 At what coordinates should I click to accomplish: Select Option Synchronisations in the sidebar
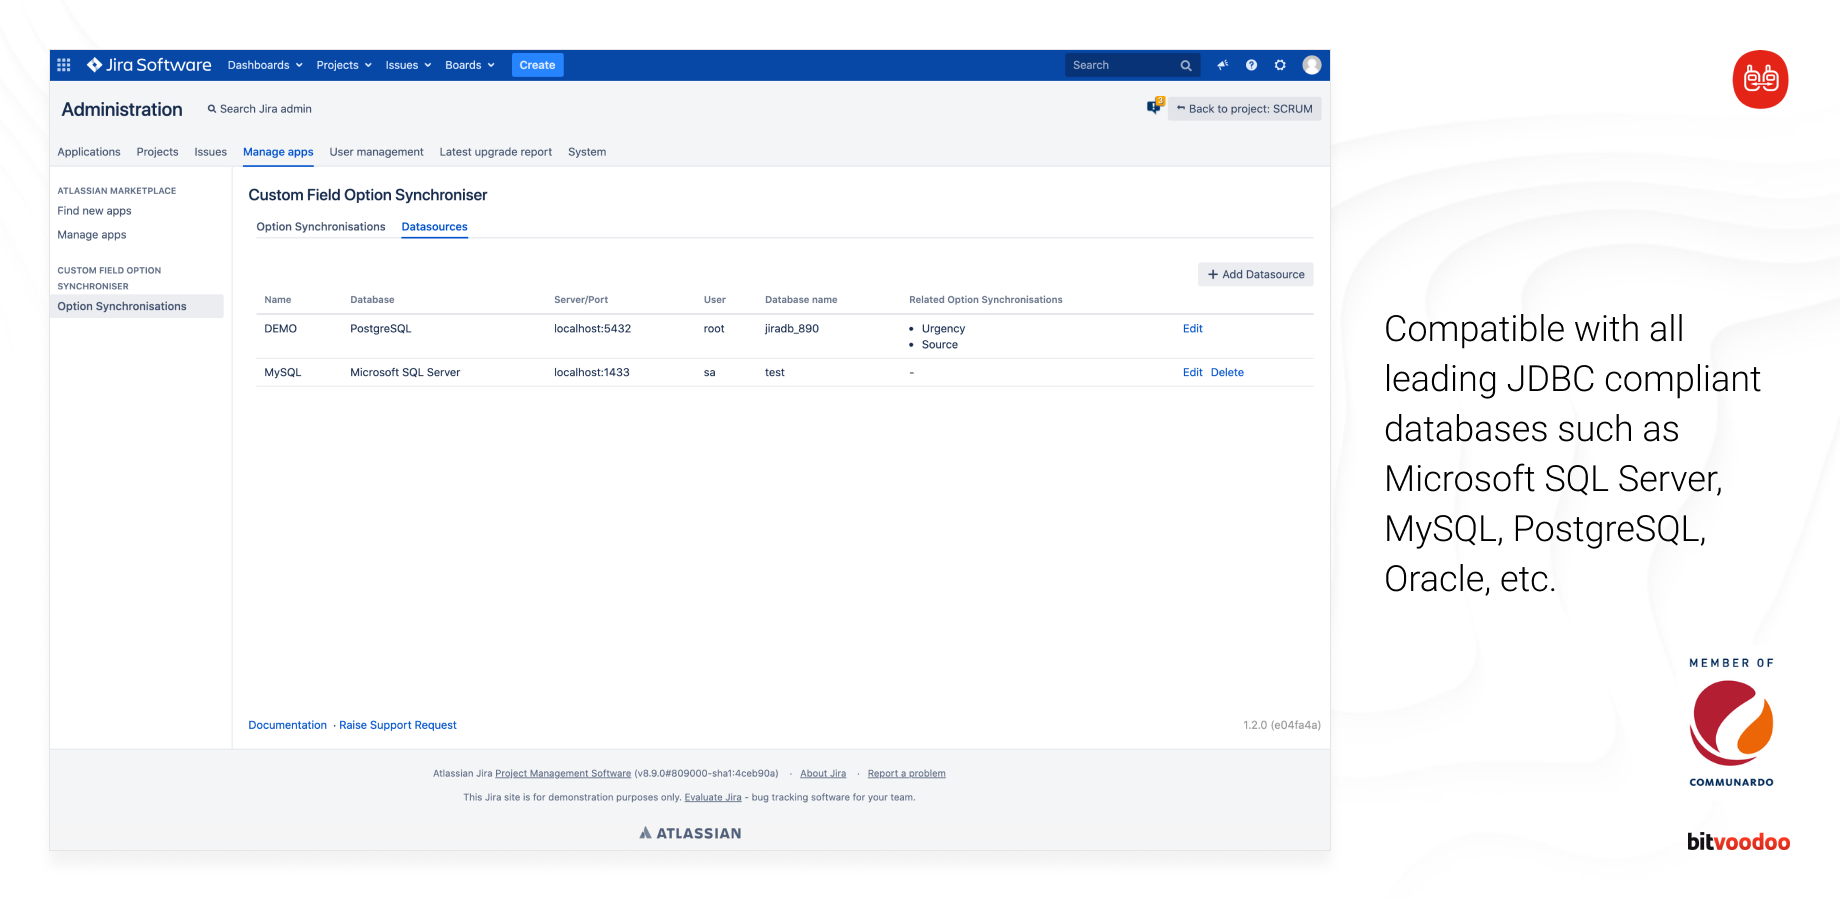[x=136, y=306]
